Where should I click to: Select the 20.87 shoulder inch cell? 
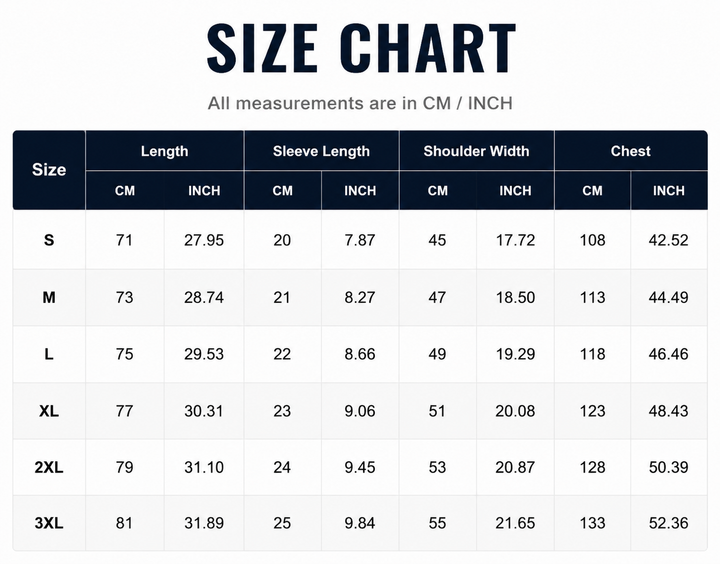click(515, 467)
